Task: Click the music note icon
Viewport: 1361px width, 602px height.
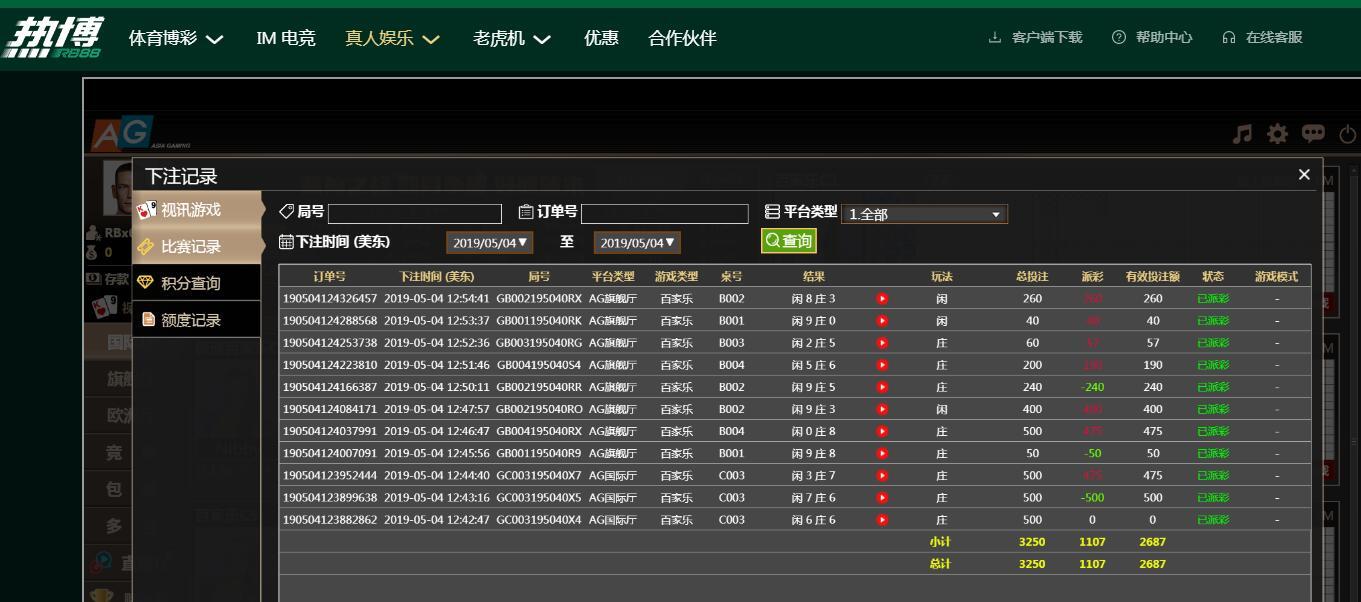Action: tap(1242, 134)
